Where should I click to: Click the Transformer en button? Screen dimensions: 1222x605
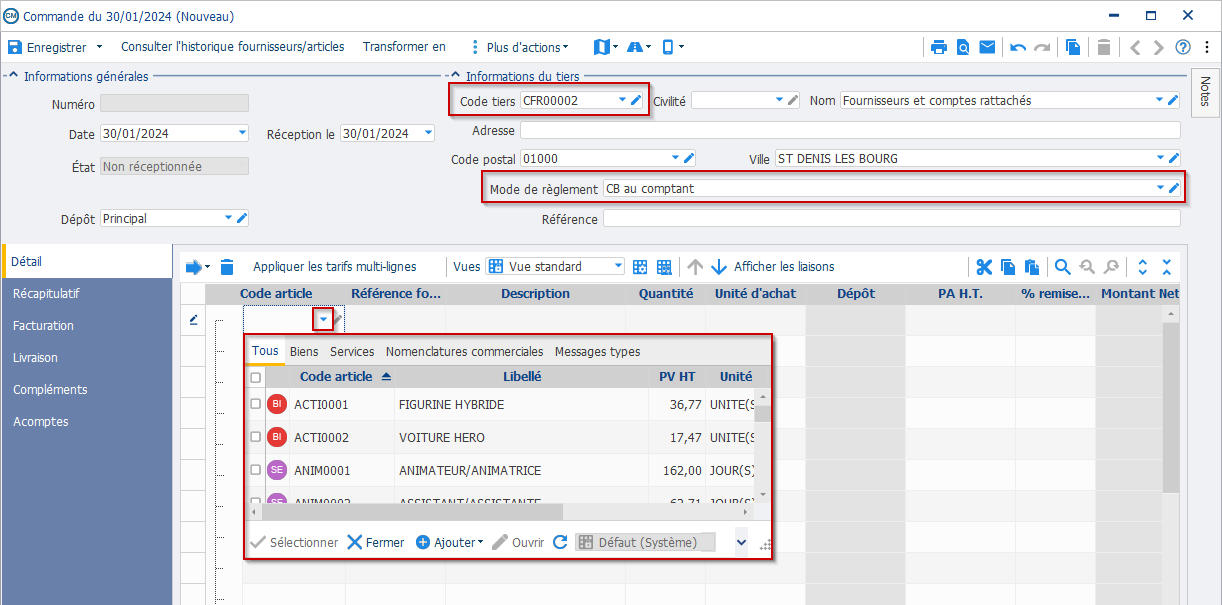(x=404, y=47)
